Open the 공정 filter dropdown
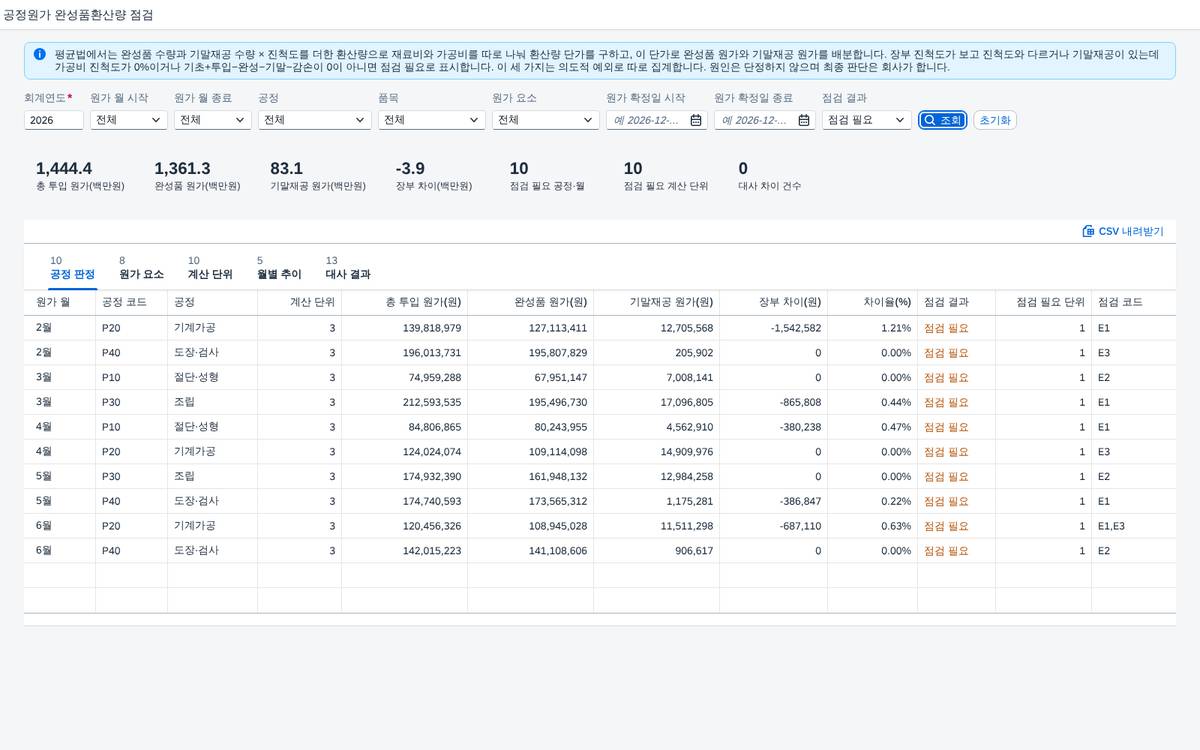Viewport: 1200px width, 750px height. pyautogui.click(x=315, y=120)
